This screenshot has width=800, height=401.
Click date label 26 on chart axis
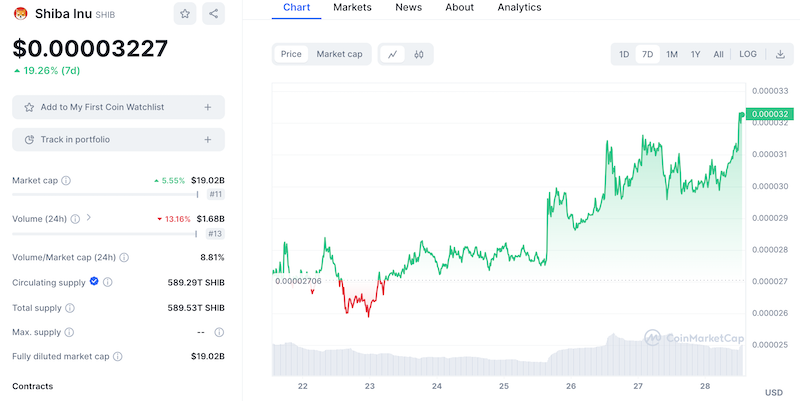point(571,386)
